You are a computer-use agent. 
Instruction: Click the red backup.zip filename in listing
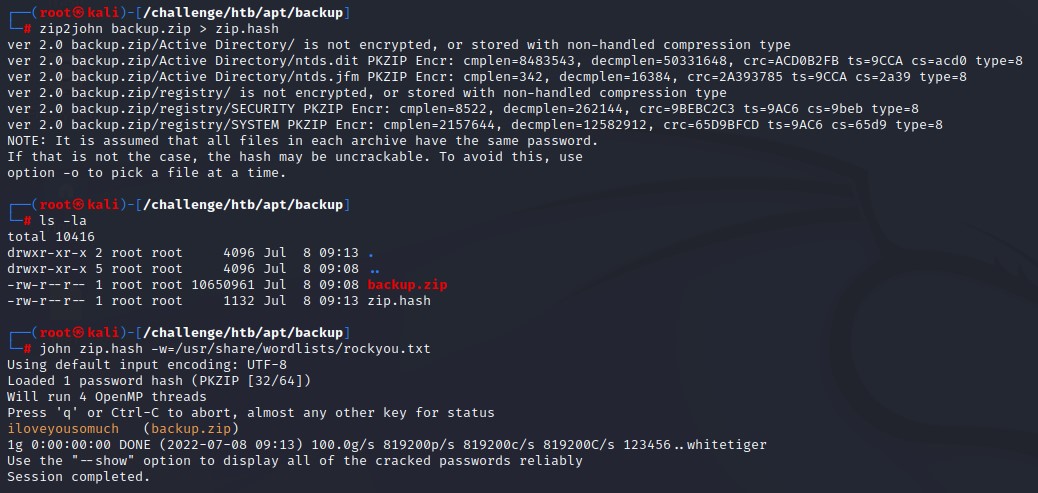(x=407, y=285)
